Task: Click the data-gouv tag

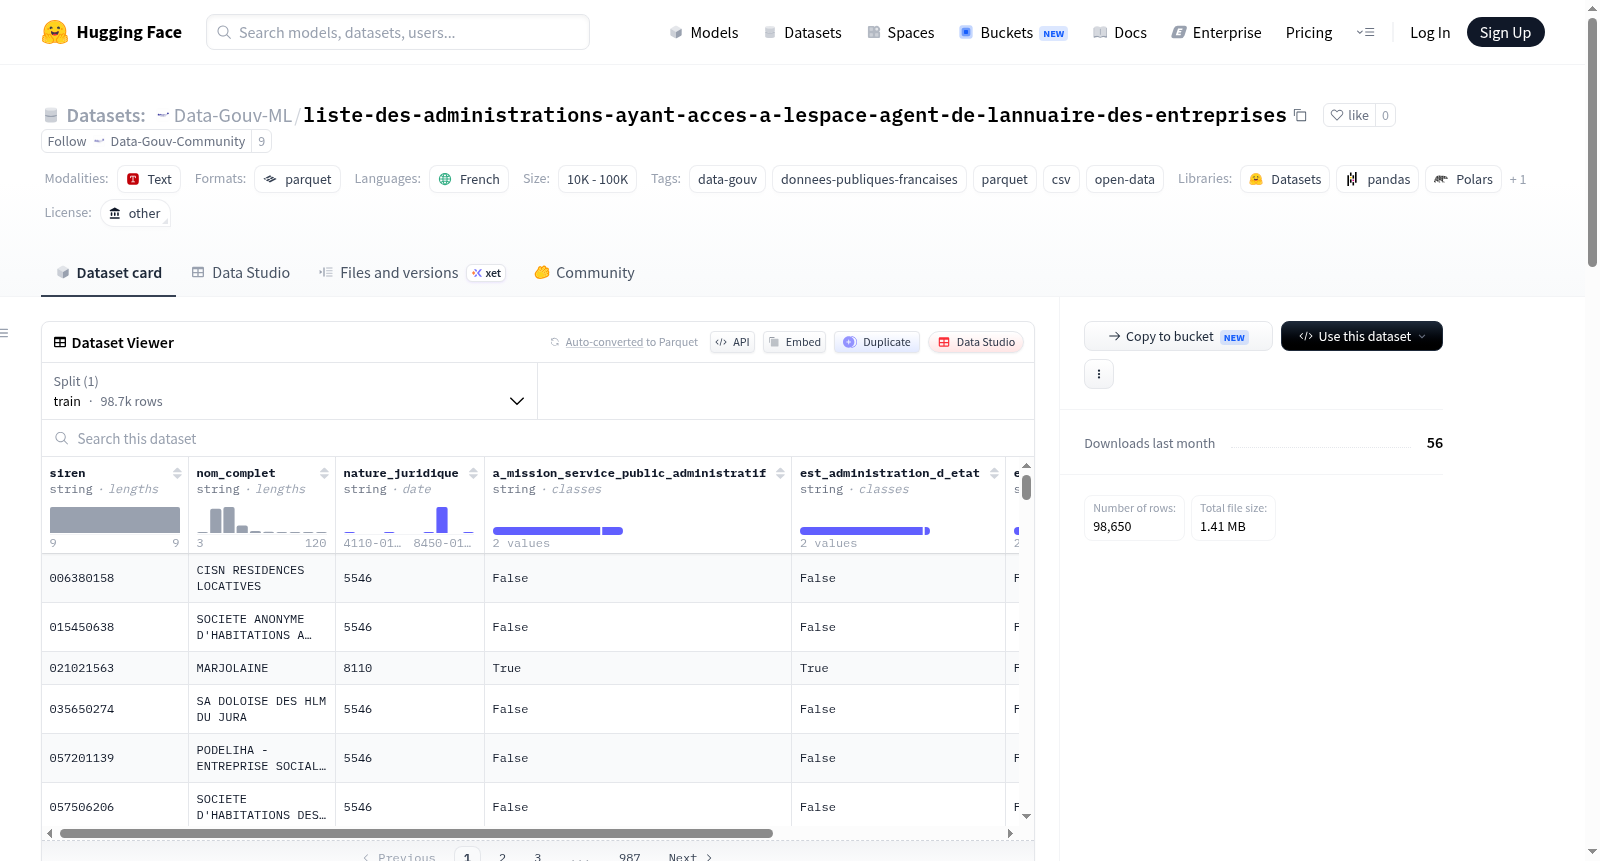Action: (727, 179)
